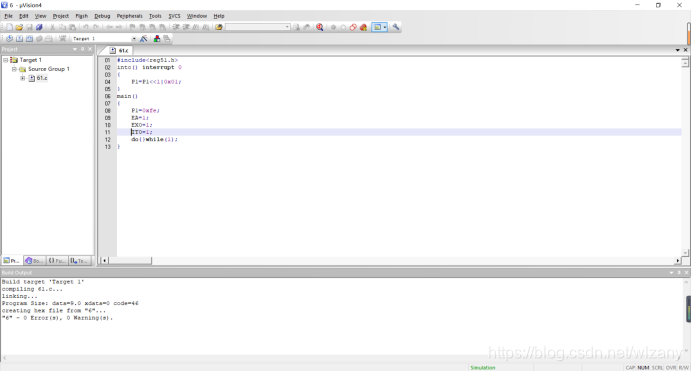Open the window layout dropdown button
The height and width of the screenshot is (371, 692).
385,27
